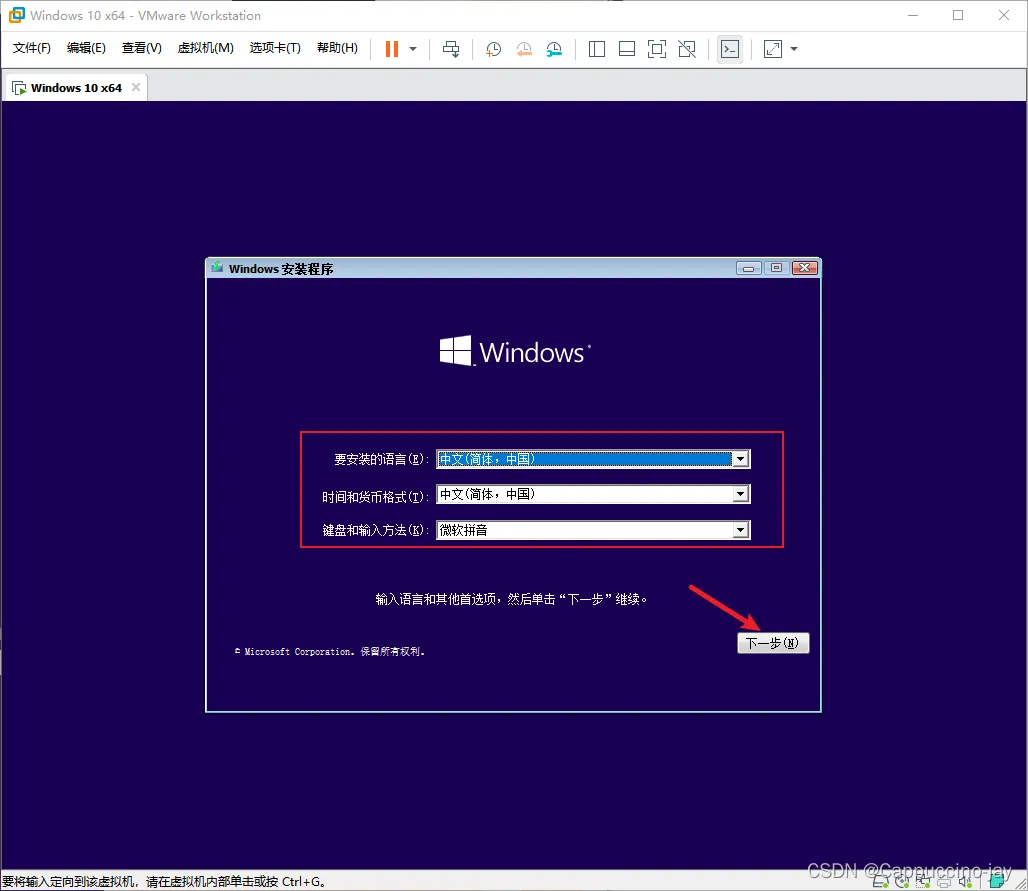Expand the 要安装的语言 dropdown
The width and height of the screenshot is (1028, 891).
tap(741, 459)
